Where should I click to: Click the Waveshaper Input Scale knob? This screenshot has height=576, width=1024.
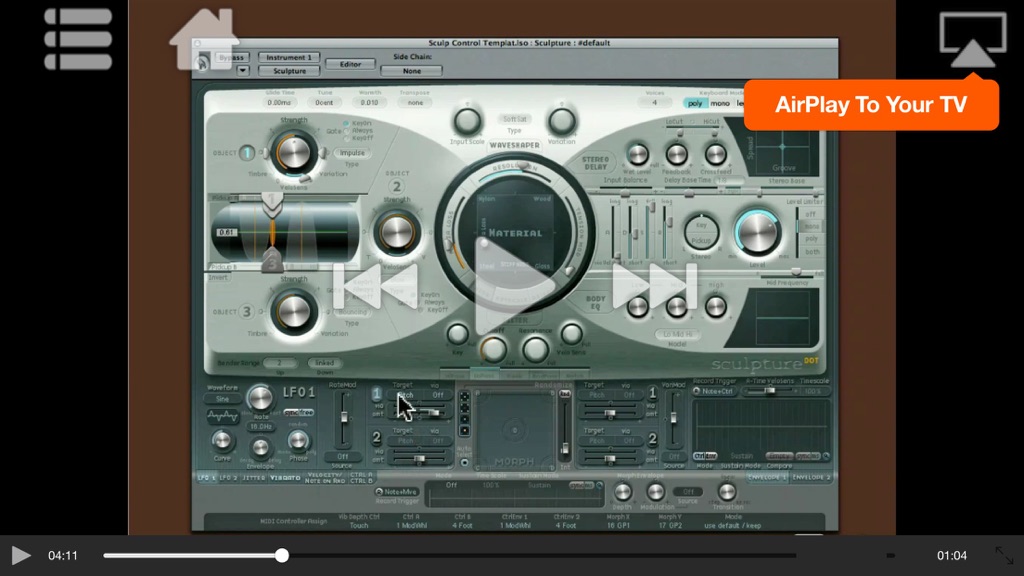(467, 121)
